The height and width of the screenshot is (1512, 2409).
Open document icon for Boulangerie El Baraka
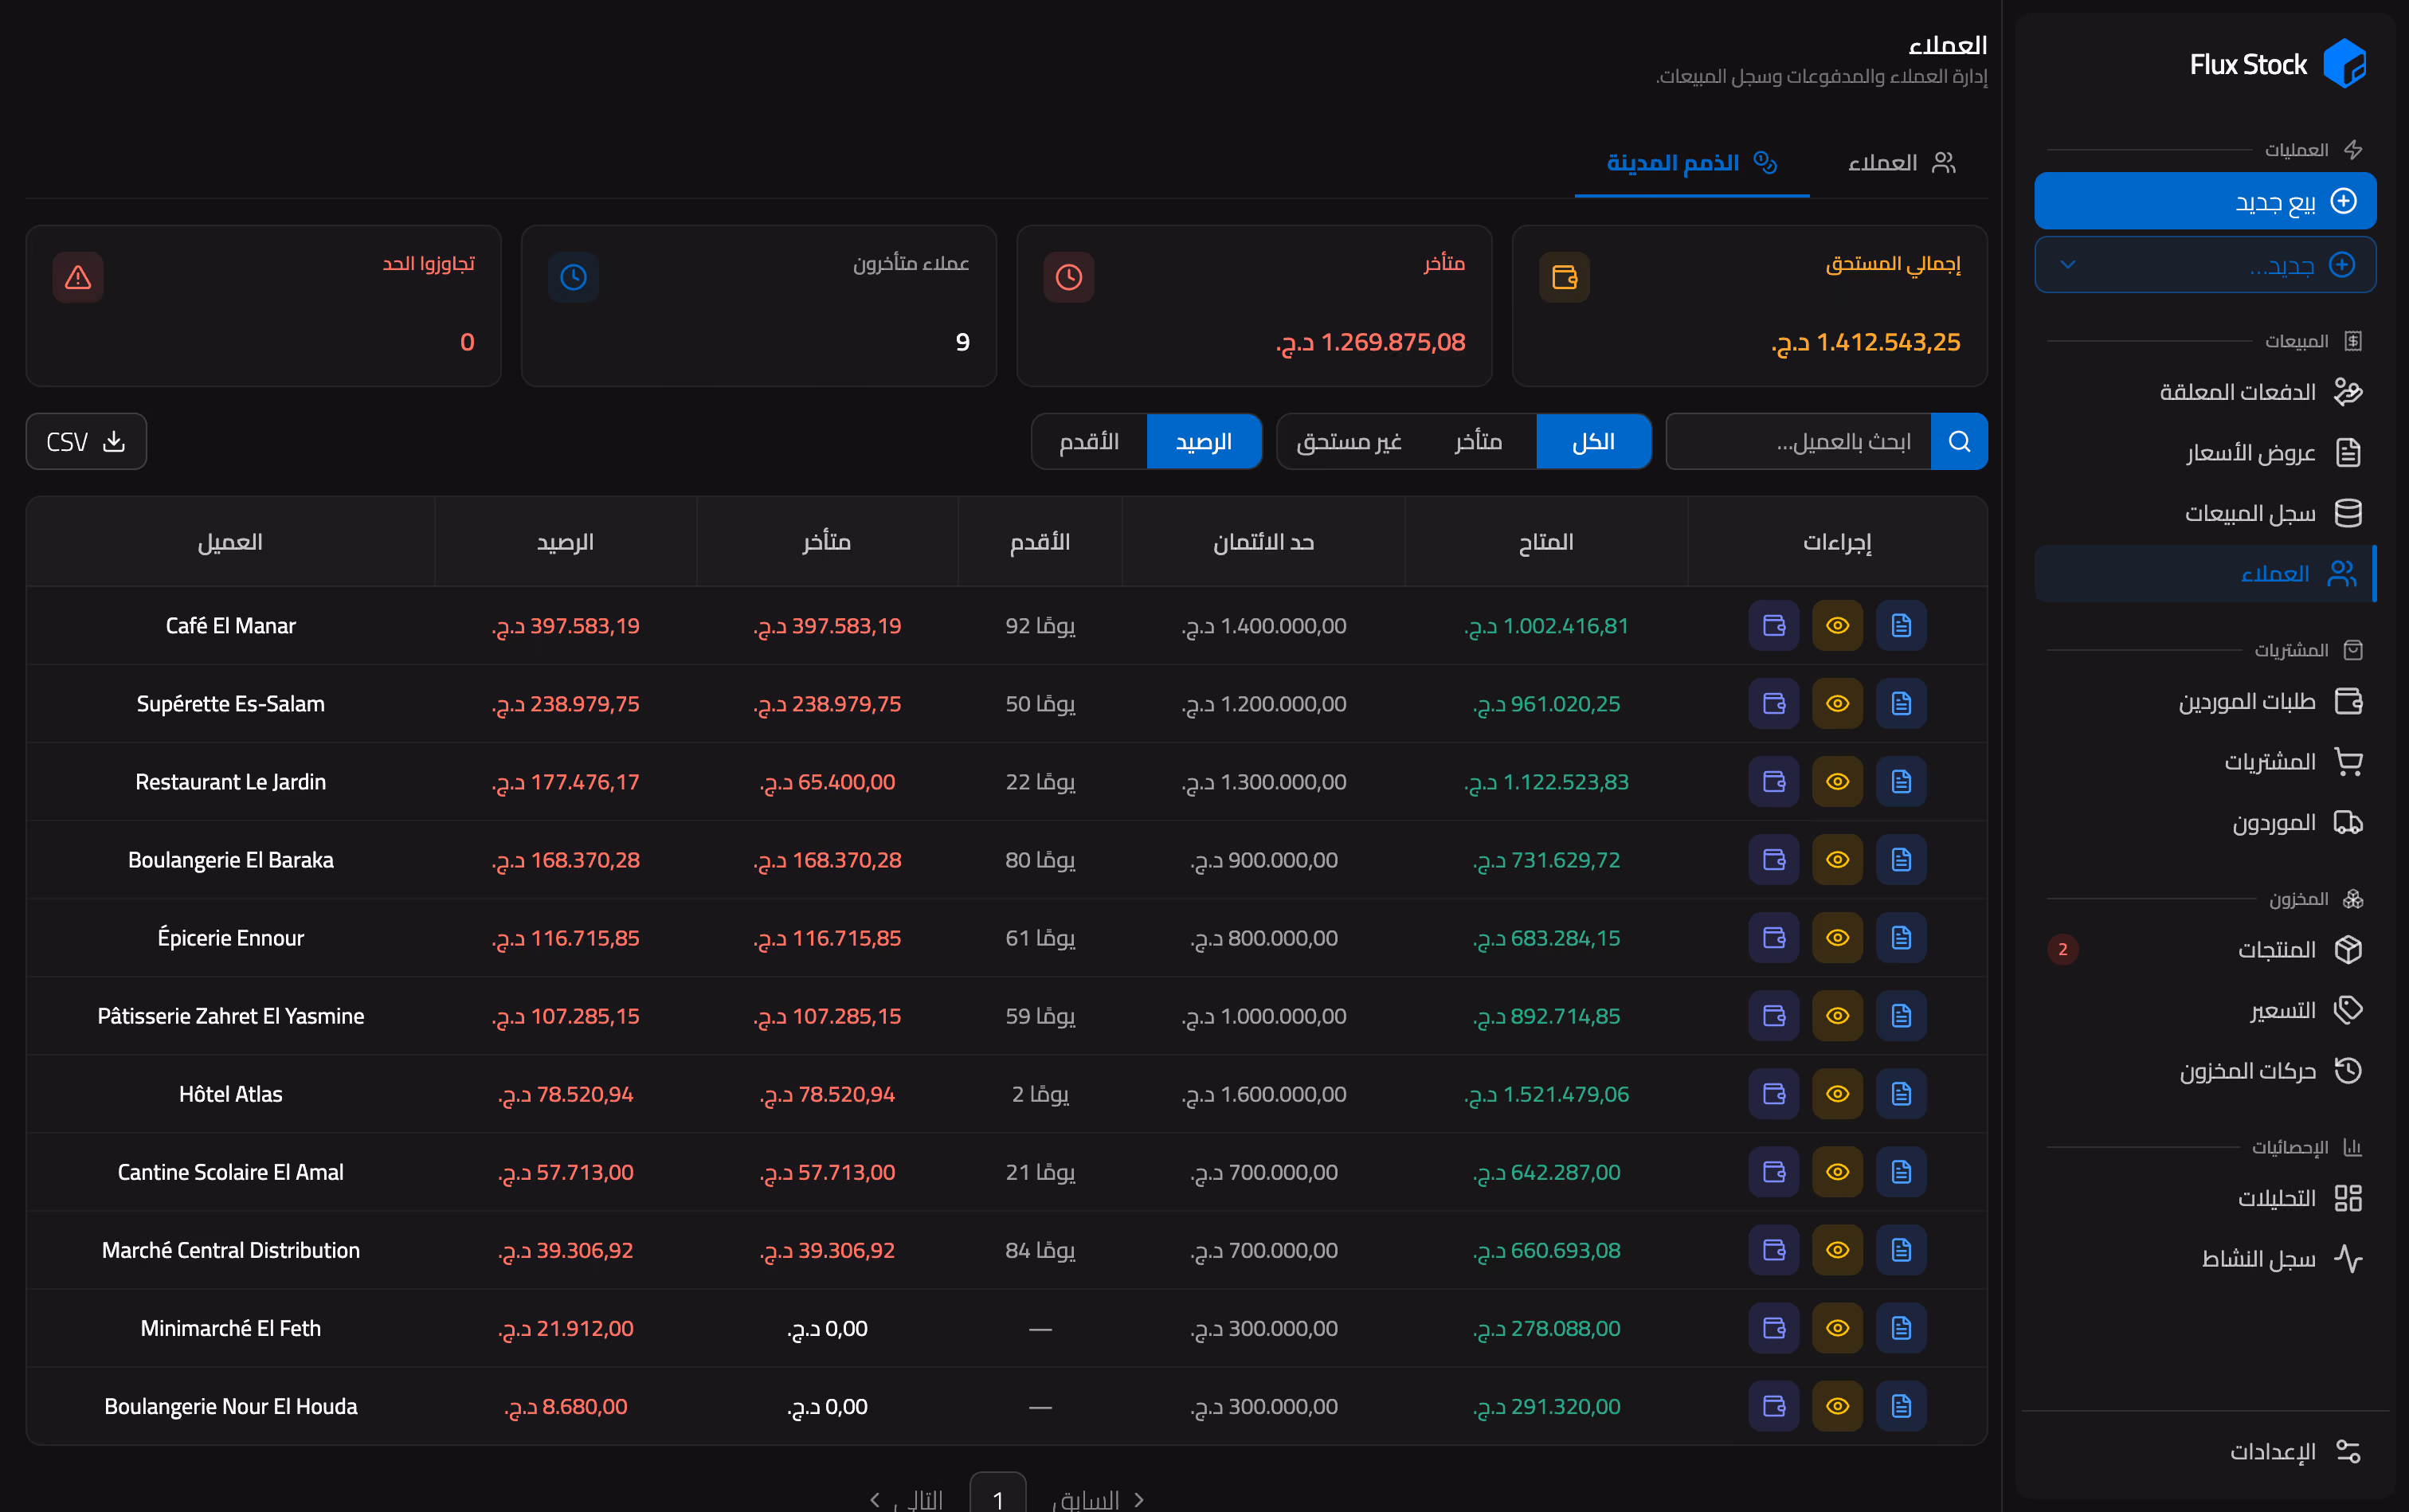click(x=1901, y=860)
